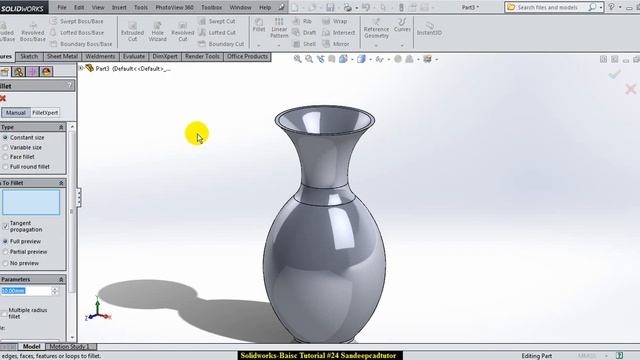Cancel fillet with red X in viewport corner
Screen dimensions: 640x360
(631, 89)
